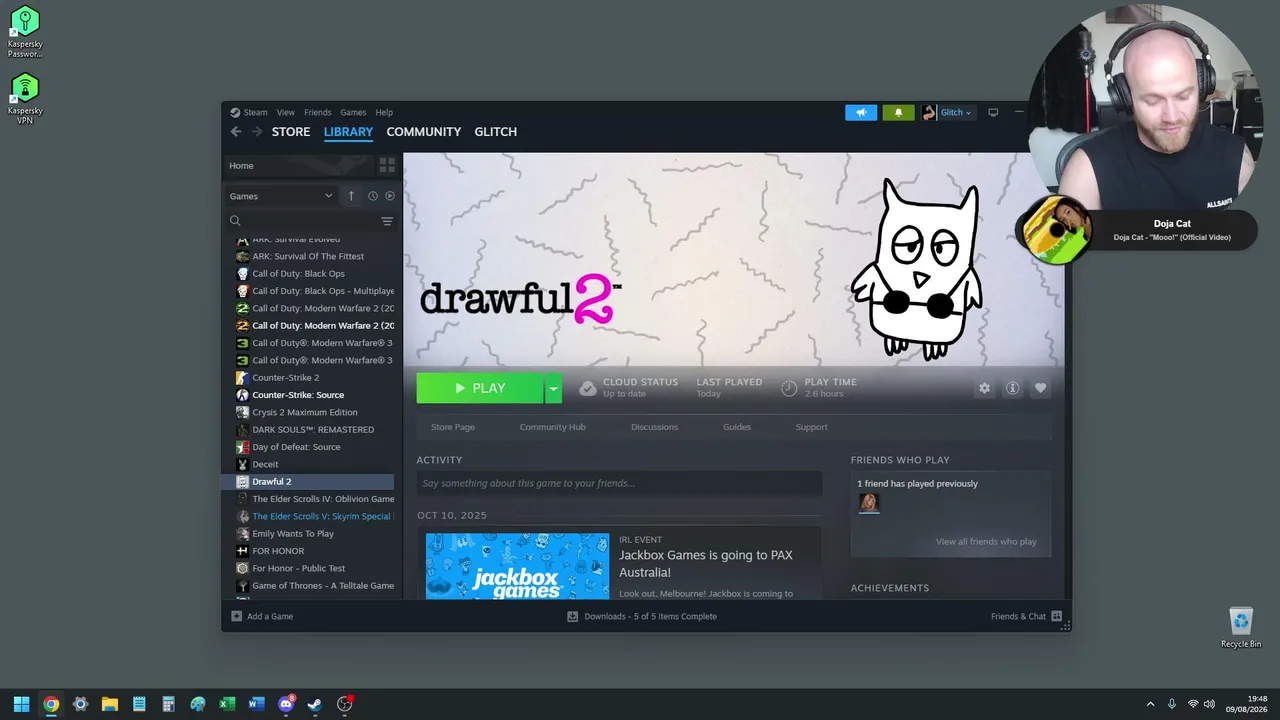Open the Games menu
This screenshot has width=1280, height=720.
353,113
